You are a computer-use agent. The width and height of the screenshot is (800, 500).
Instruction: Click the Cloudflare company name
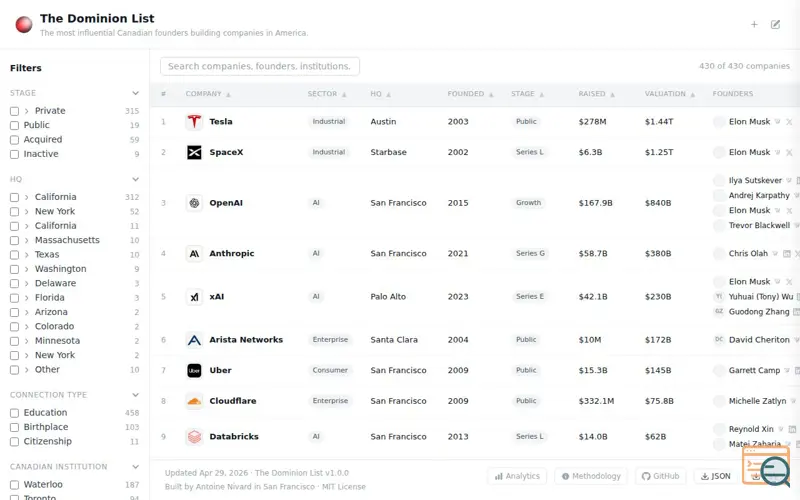coord(233,401)
